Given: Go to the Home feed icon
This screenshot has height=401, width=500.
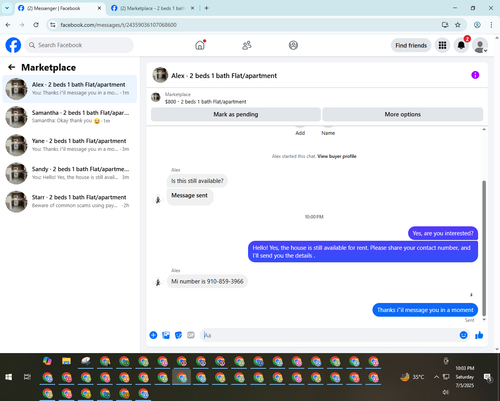Looking at the screenshot, I should pos(200,45).
